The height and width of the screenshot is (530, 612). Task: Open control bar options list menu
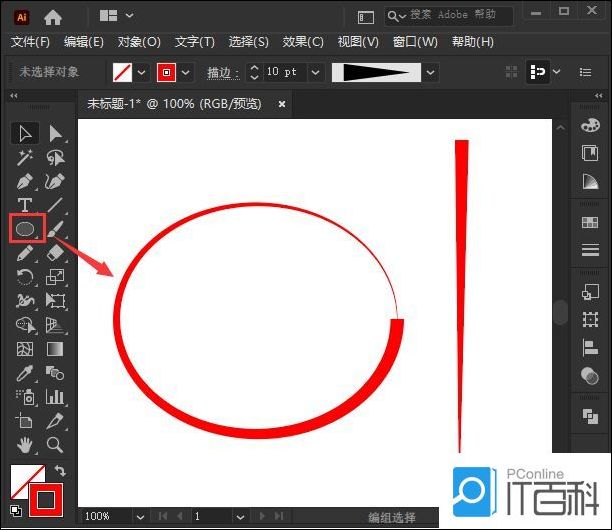click(x=585, y=72)
